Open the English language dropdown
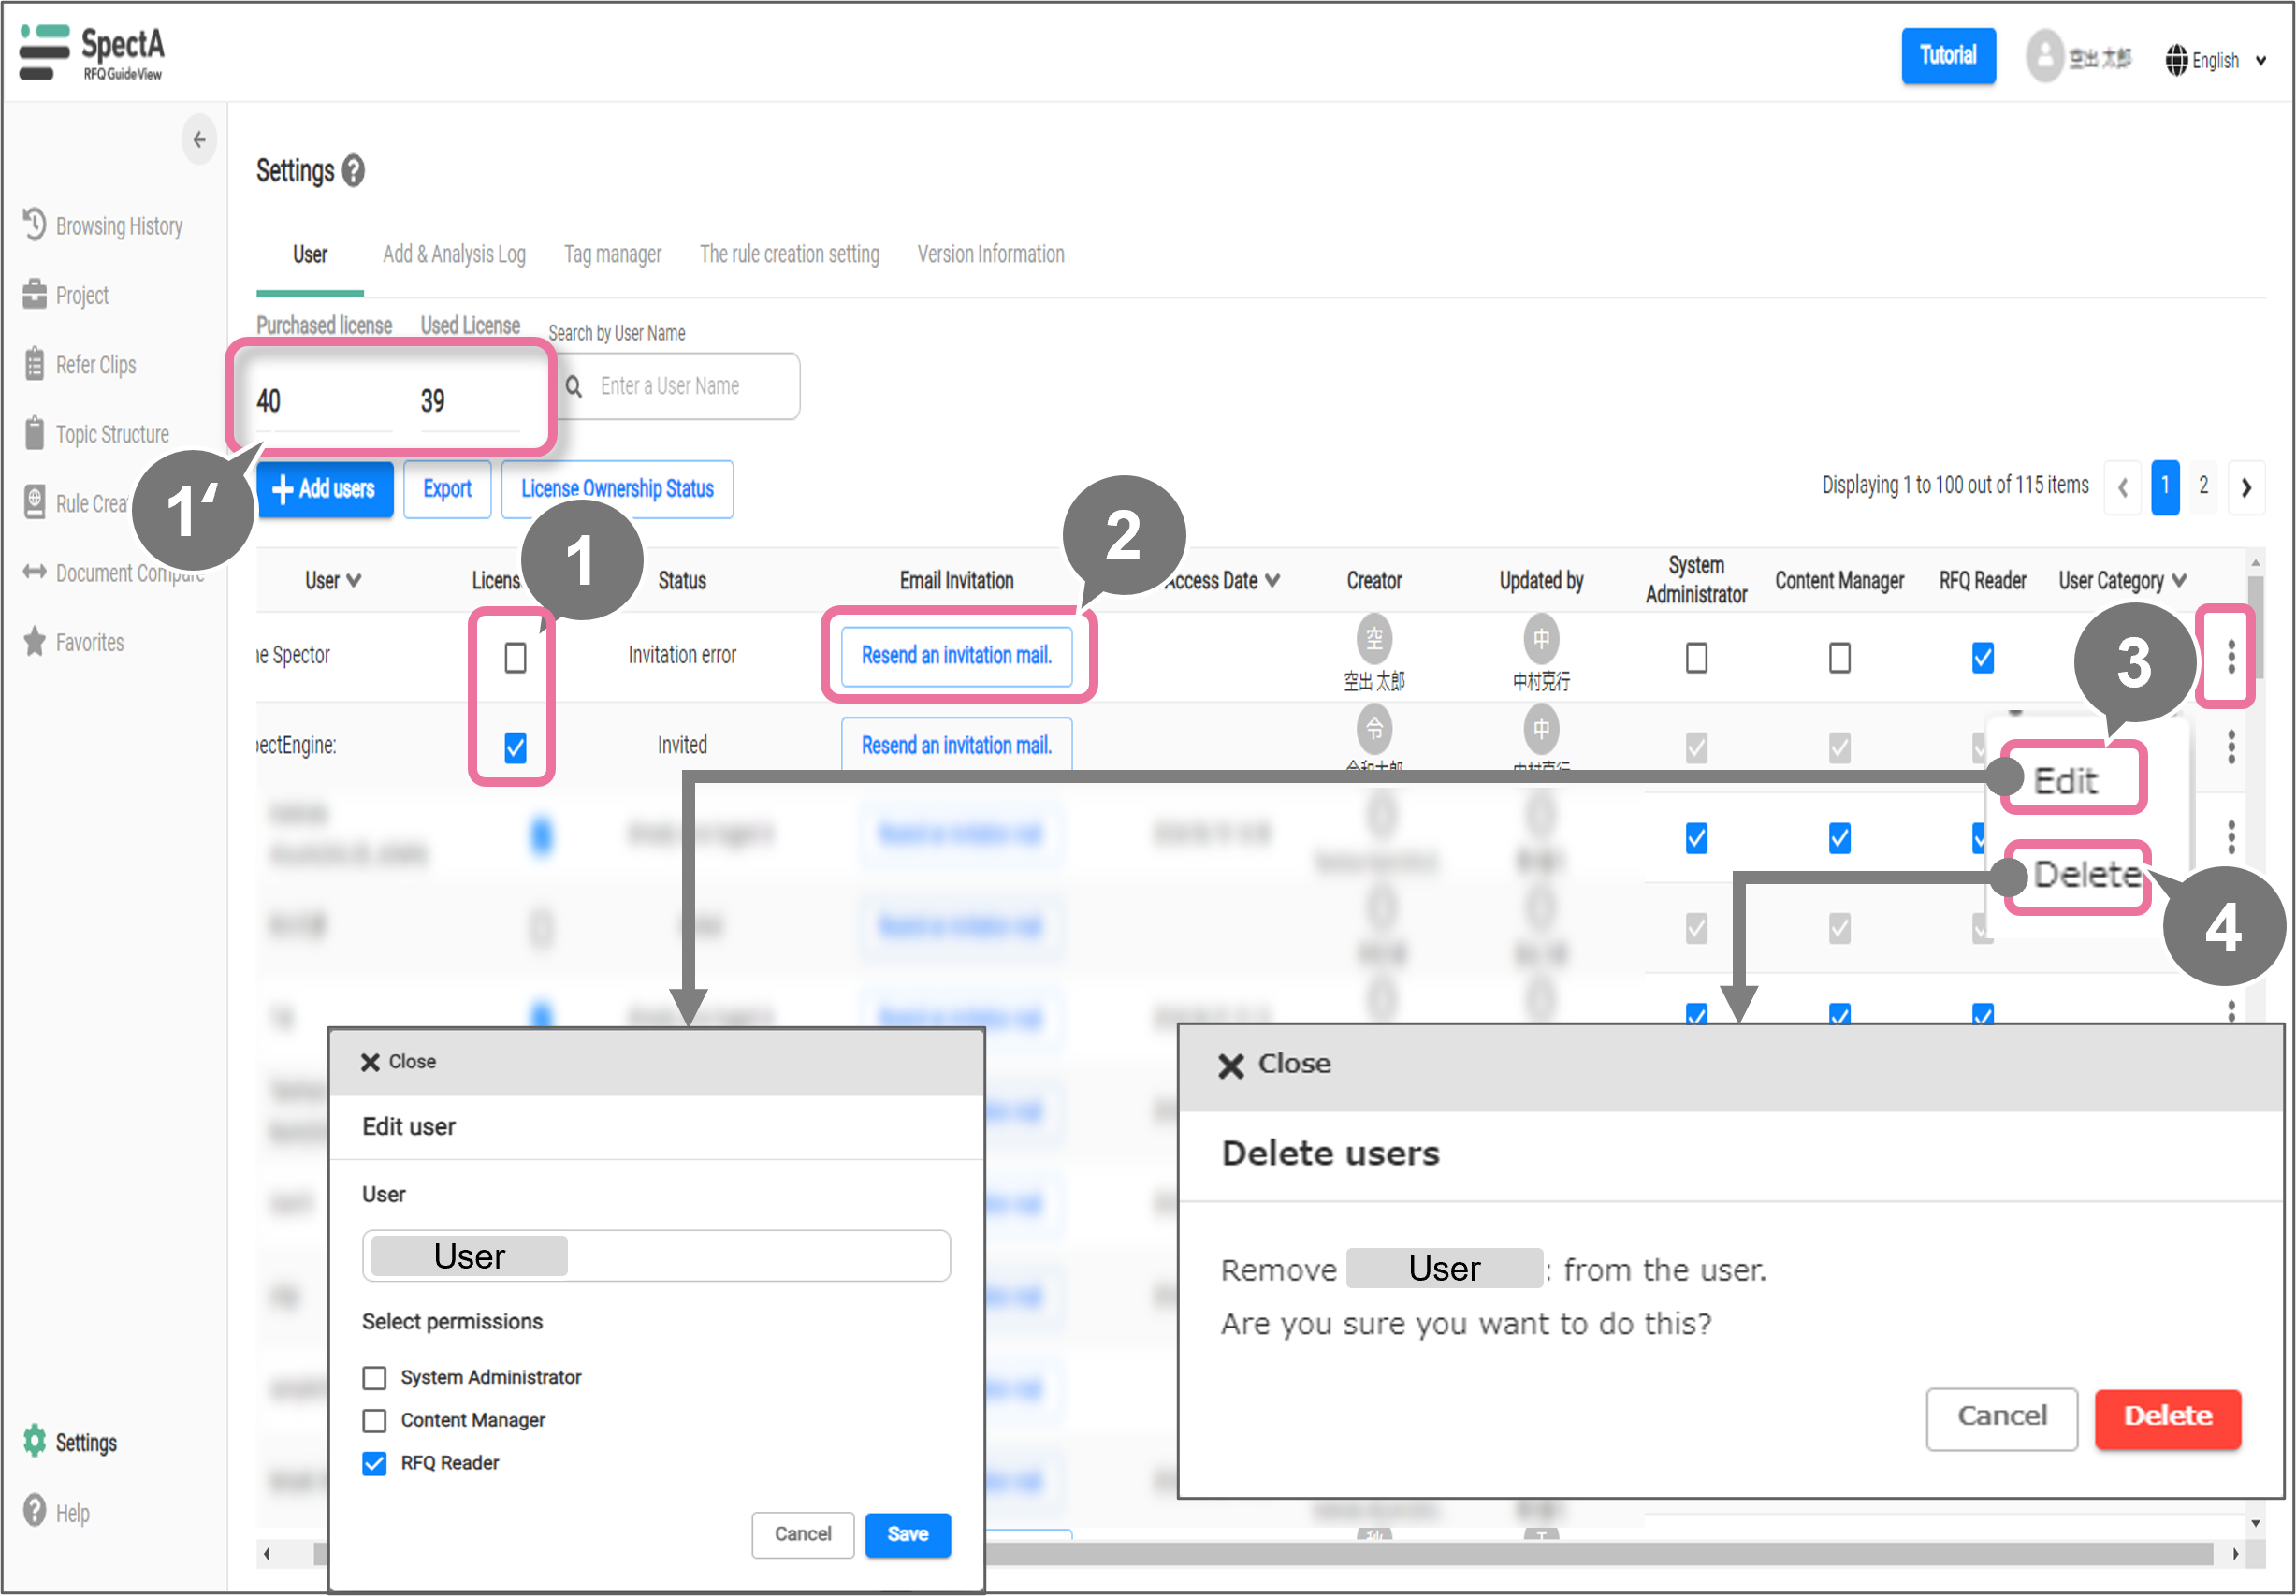This screenshot has height=1596, width=2296. [2216, 61]
